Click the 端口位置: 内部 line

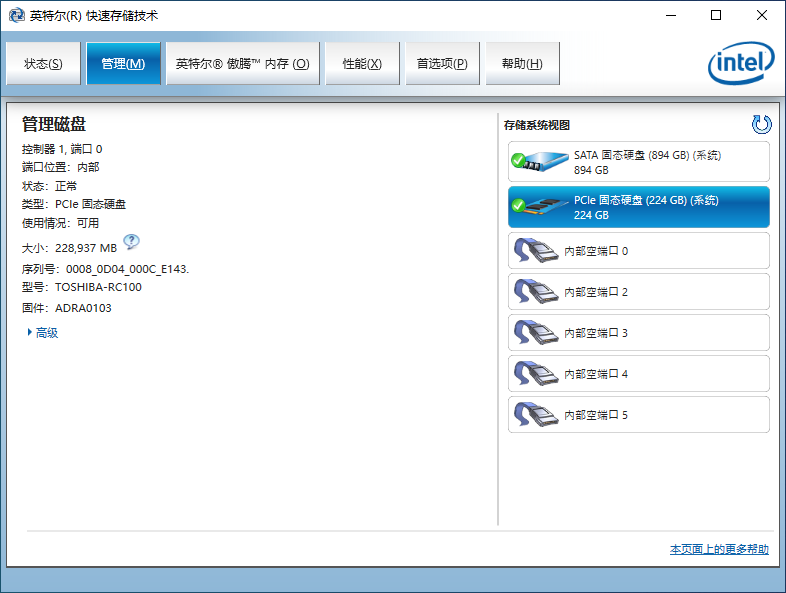click(60, 167)
